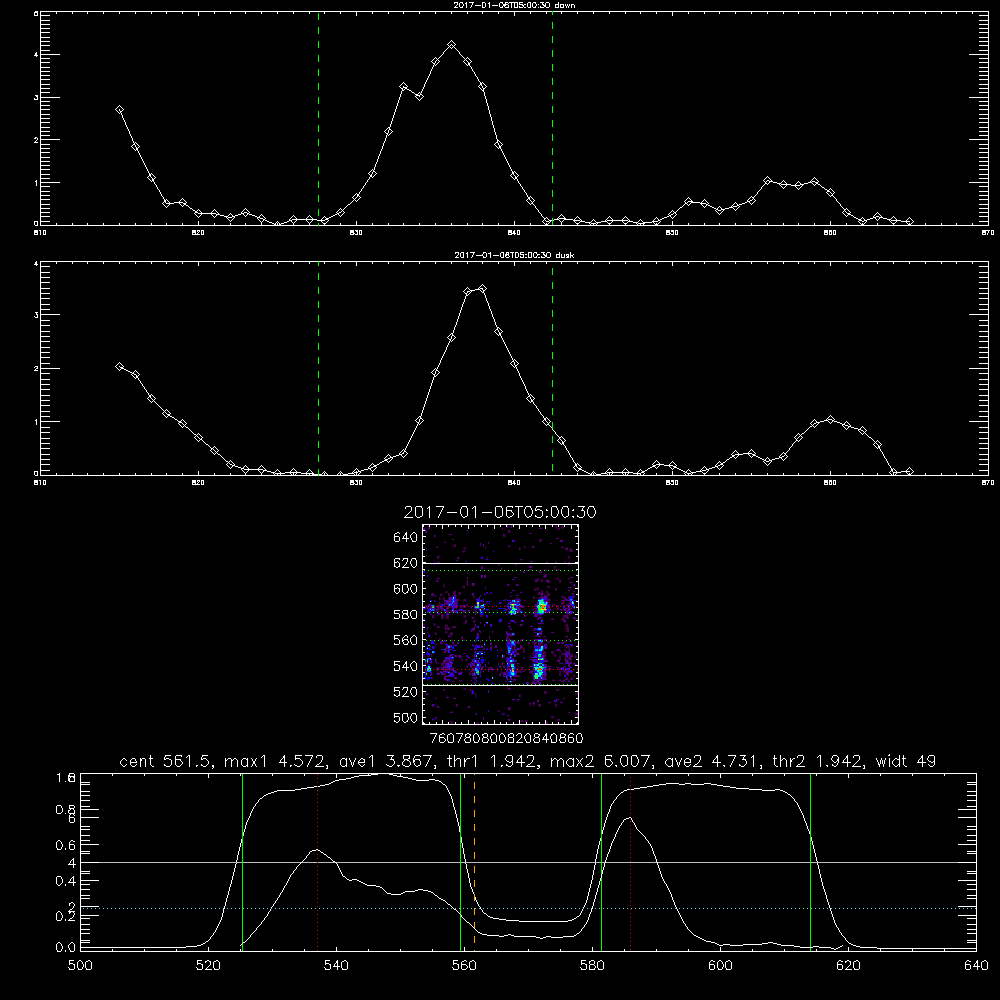Click the '540' y-axis label beside spectral image

point(406,666)
